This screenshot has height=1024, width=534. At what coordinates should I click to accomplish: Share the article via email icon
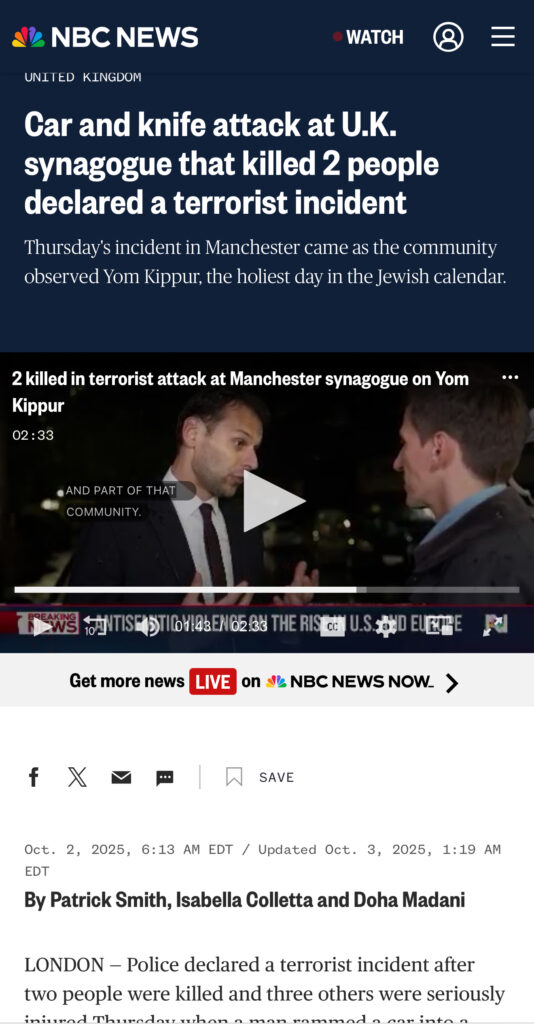point(121,777)
